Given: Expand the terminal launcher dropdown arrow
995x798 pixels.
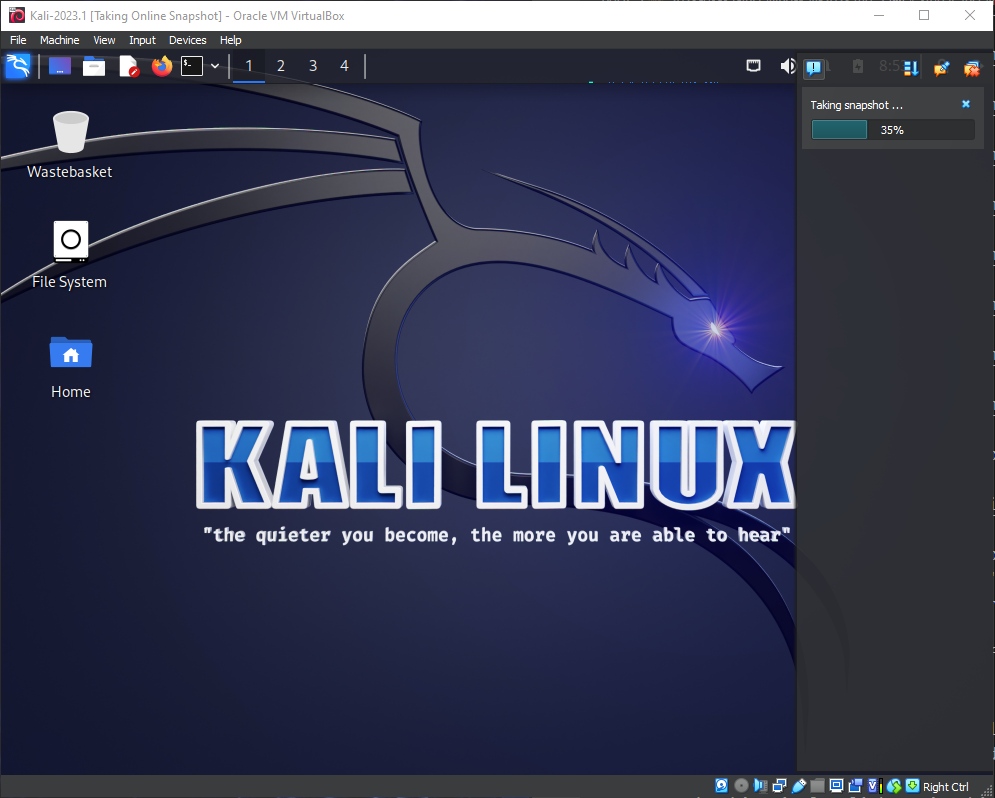Looking at the screenshot, I should tap(215, 66).
